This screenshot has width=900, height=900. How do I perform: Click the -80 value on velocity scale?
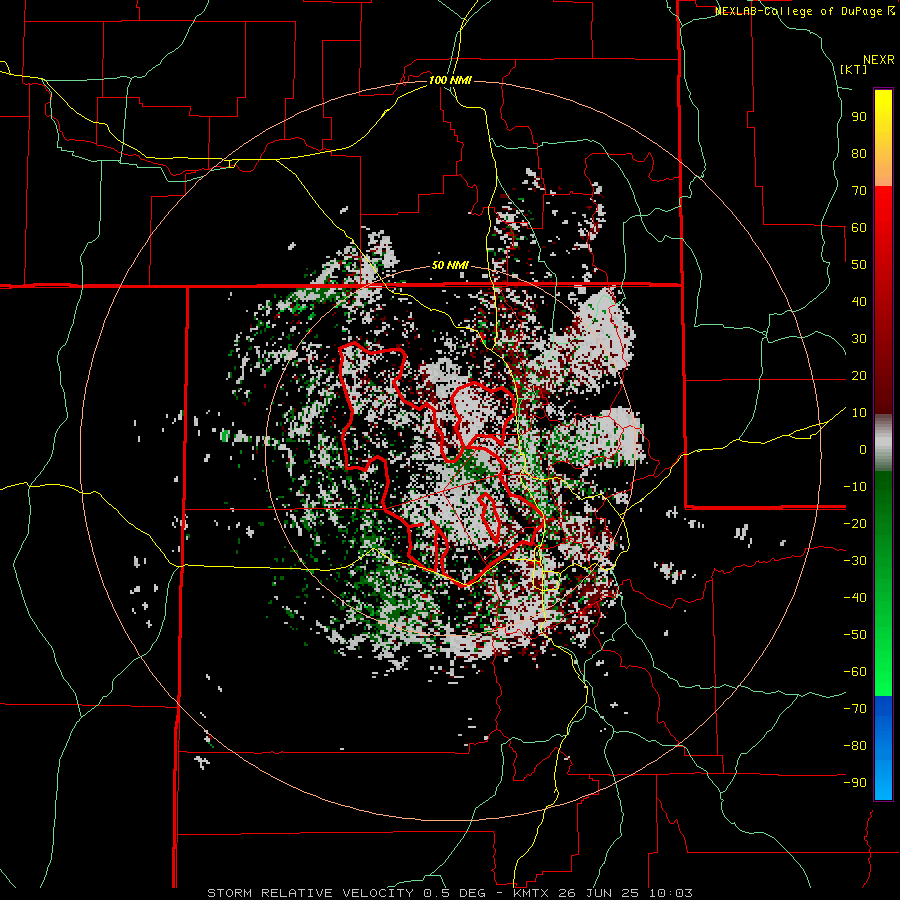tap(855, 746)
